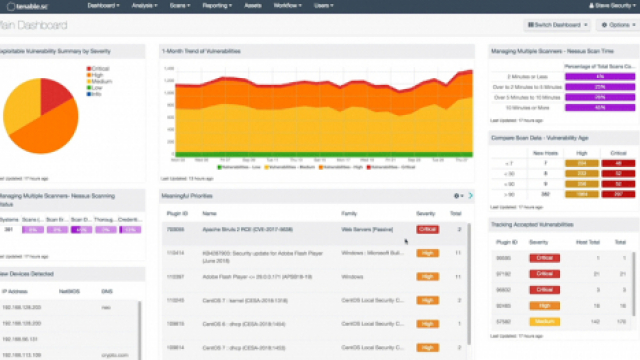
Task: Click the Meaningful Priorities table scrollbar
Action: pos(469,284)
